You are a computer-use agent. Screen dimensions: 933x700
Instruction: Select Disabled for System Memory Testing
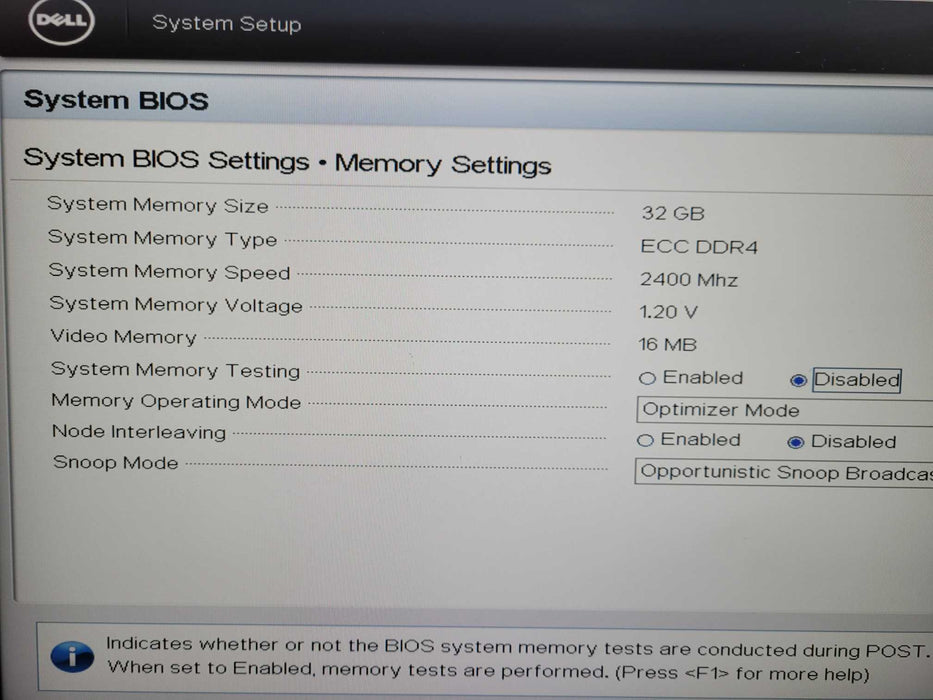[x=798, y=381]
